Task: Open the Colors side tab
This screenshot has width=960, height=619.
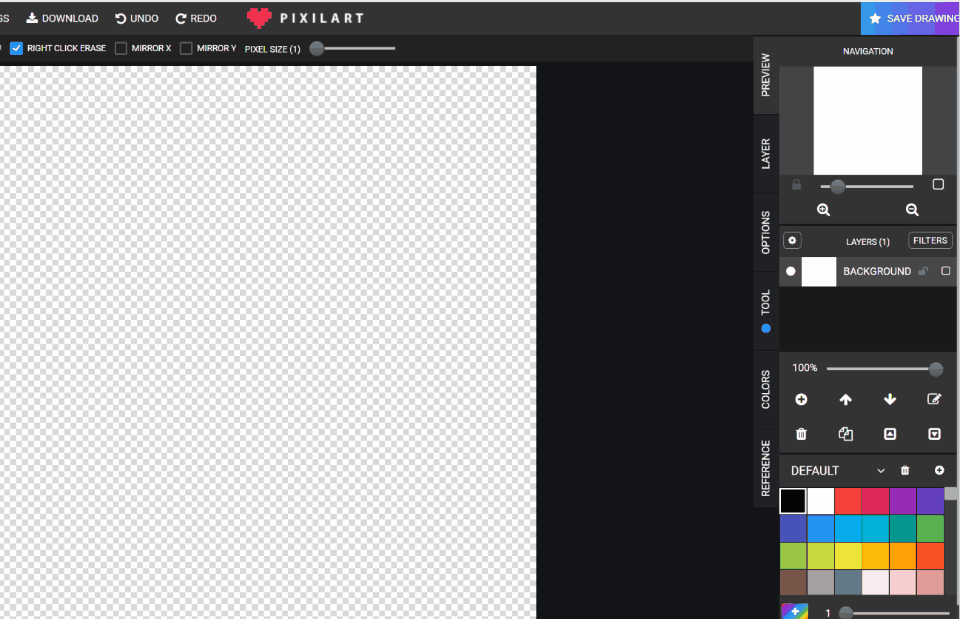Action: [x=765, y=389]
